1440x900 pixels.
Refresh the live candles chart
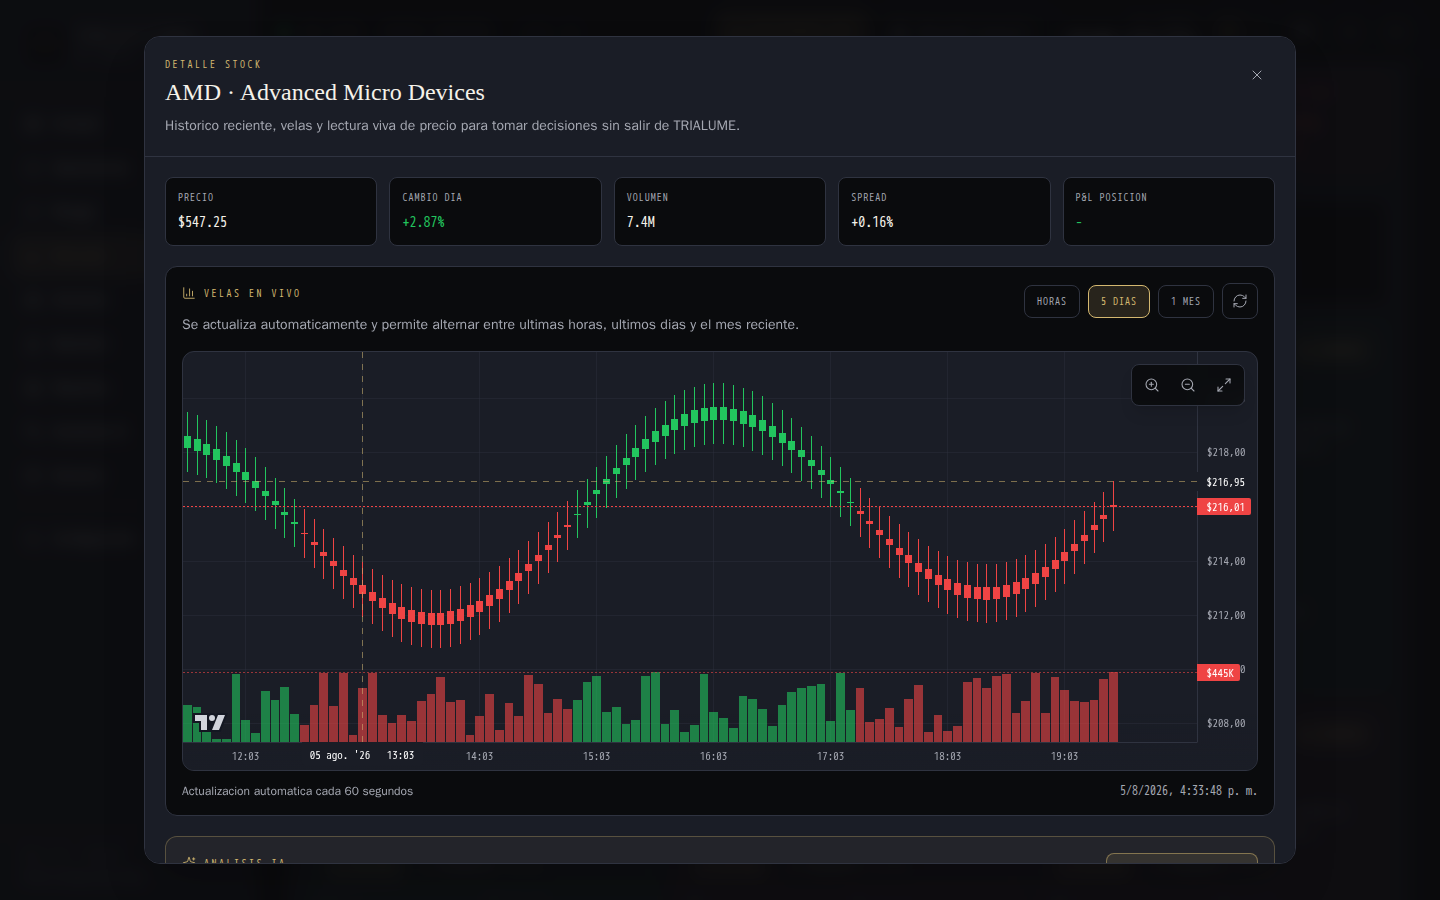pyautogui.click(x=1240, y=301)
